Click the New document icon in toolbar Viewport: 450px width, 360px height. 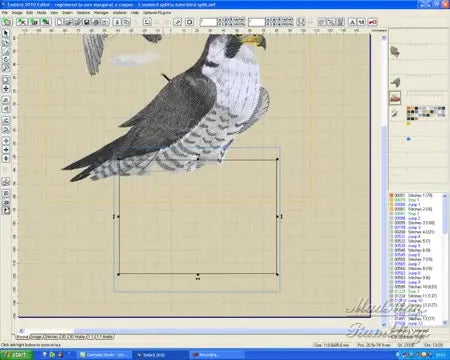coord(59,22)
